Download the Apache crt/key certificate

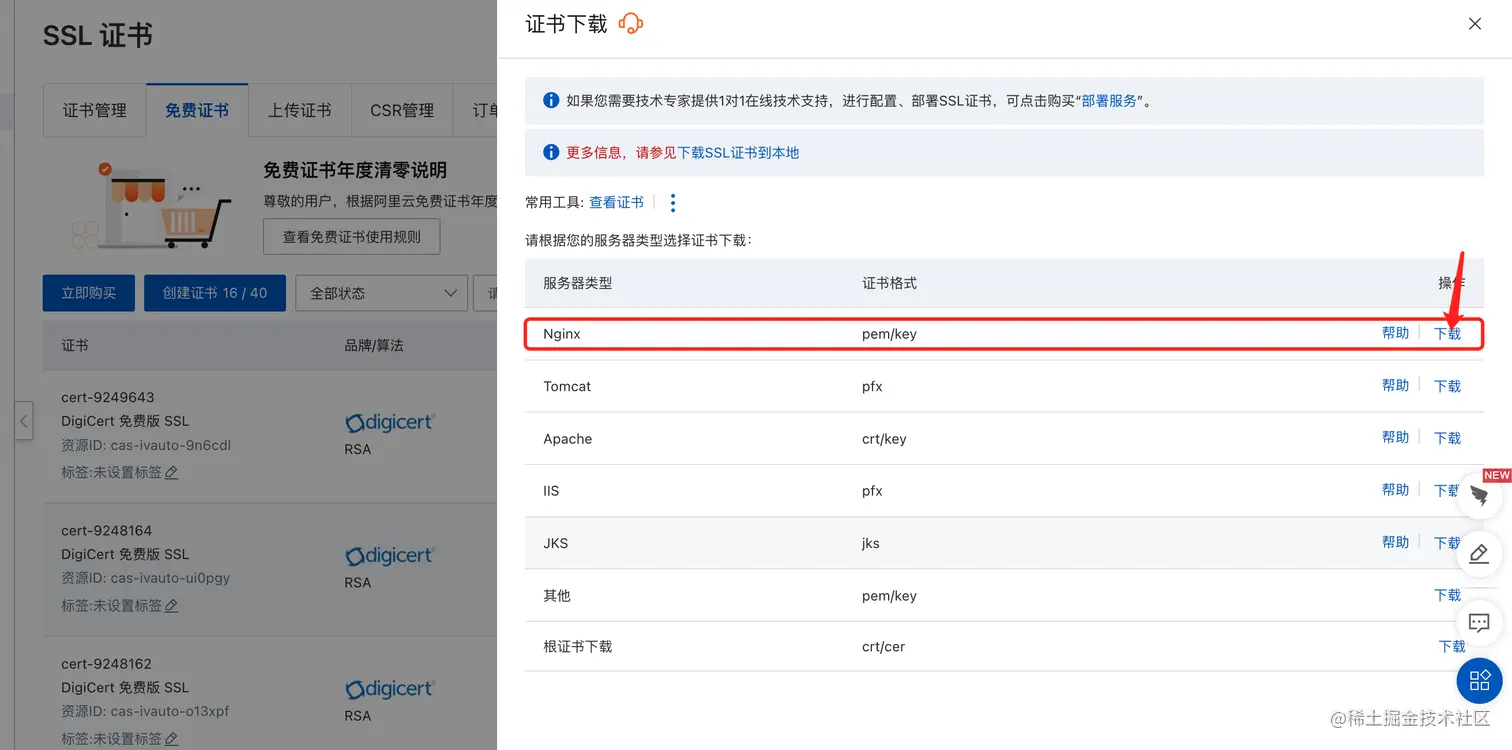[x=1447, y=438]
